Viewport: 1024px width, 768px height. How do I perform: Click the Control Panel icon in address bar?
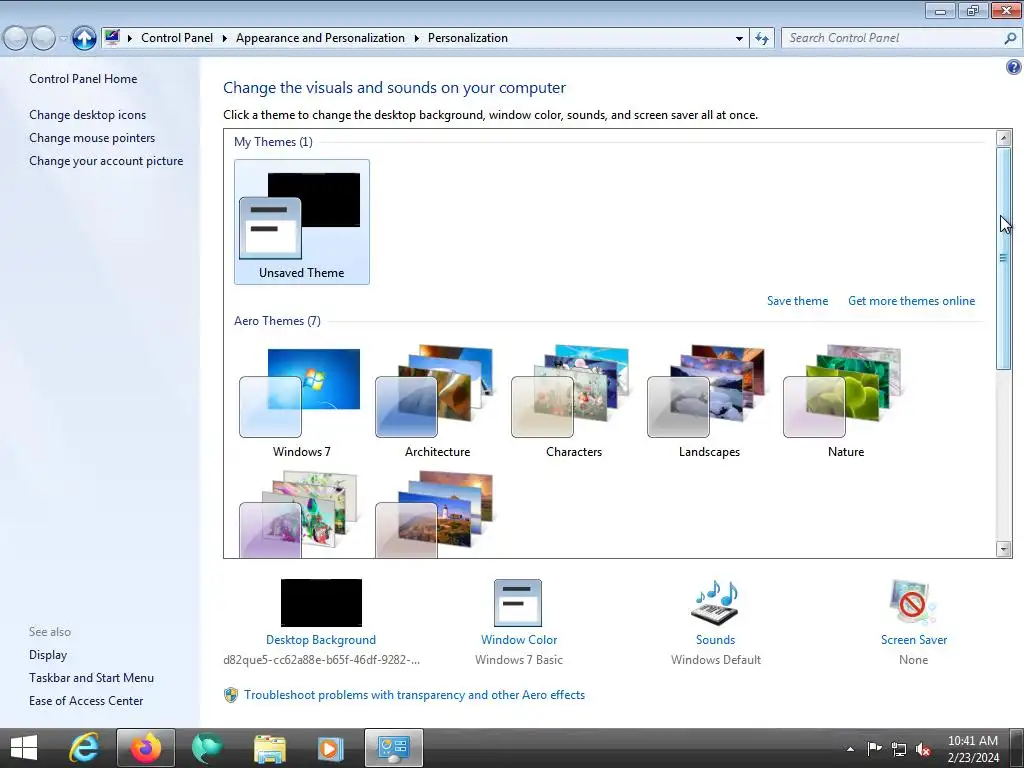click(112, 37)
